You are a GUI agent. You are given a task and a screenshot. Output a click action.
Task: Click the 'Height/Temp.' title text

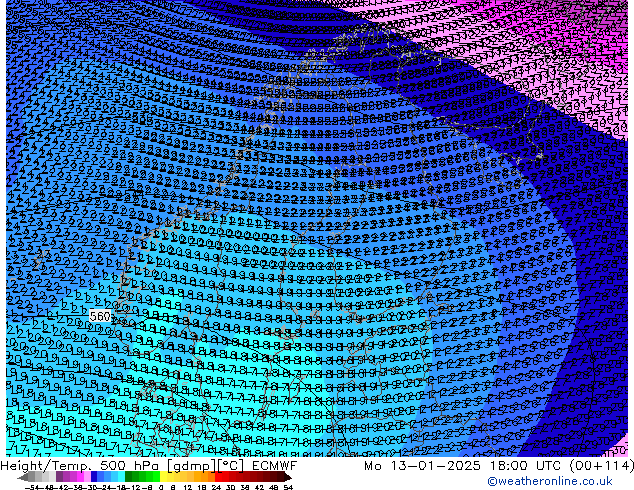point(48,466)
